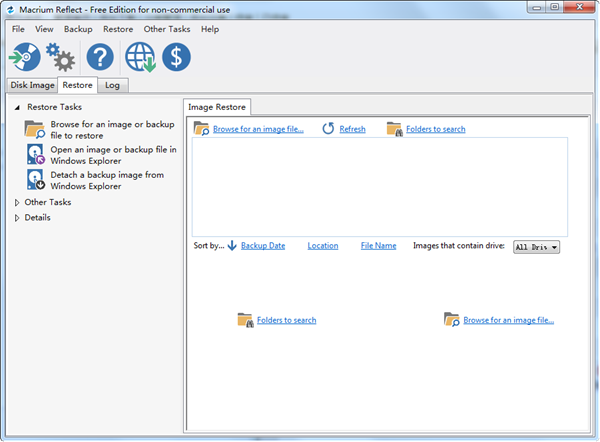Screen dimensions: 600x442
Task: Click Detach a backup image from Windows Explorer
Action: pos(107,180)
